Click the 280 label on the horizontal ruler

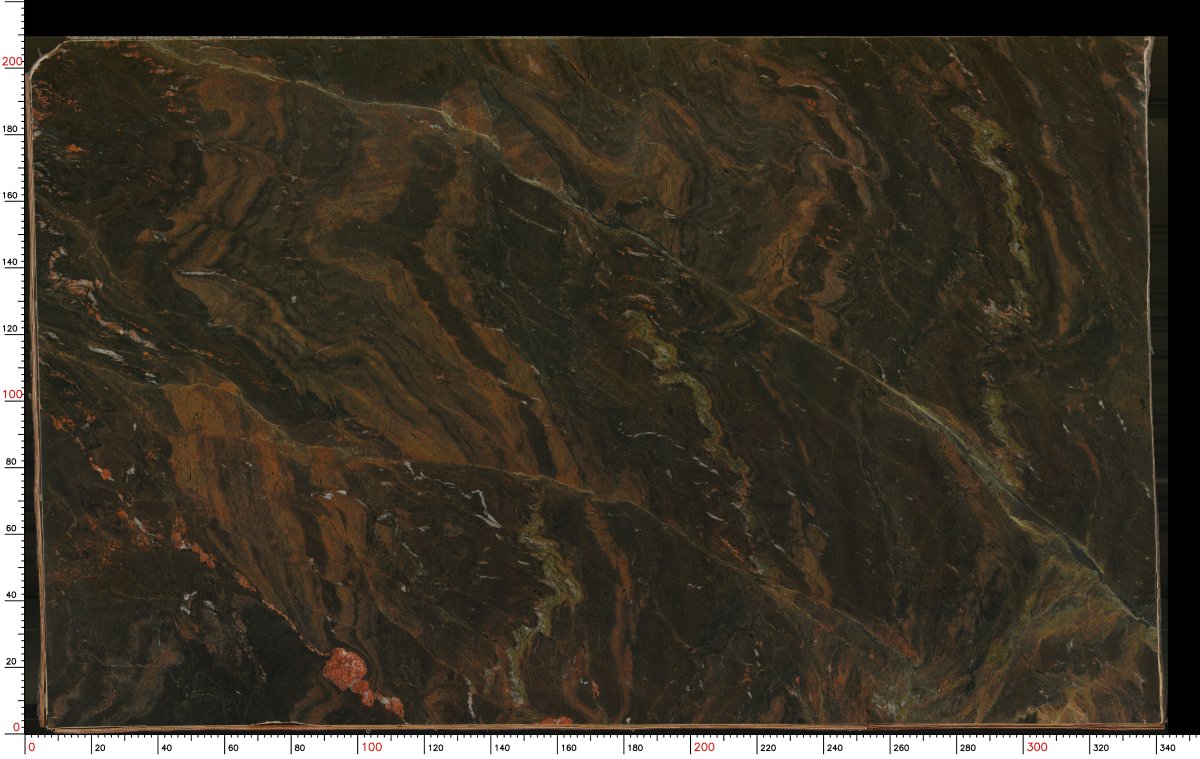(967, 748)
